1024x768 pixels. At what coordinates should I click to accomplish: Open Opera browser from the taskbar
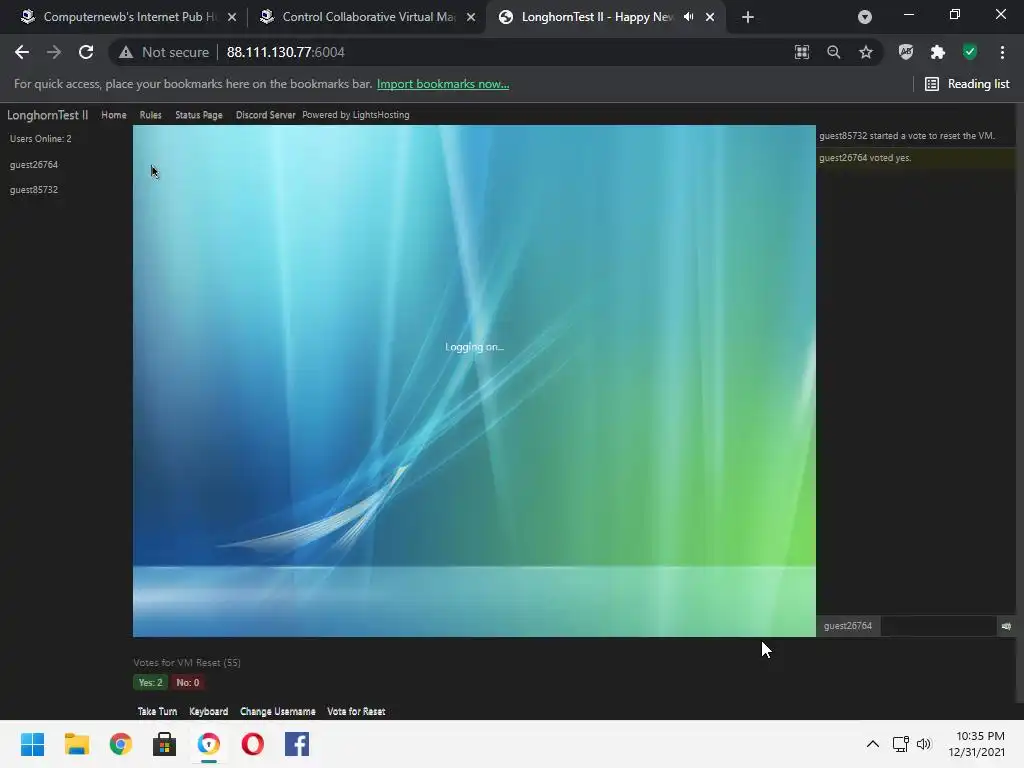click(x=253, y=744)
